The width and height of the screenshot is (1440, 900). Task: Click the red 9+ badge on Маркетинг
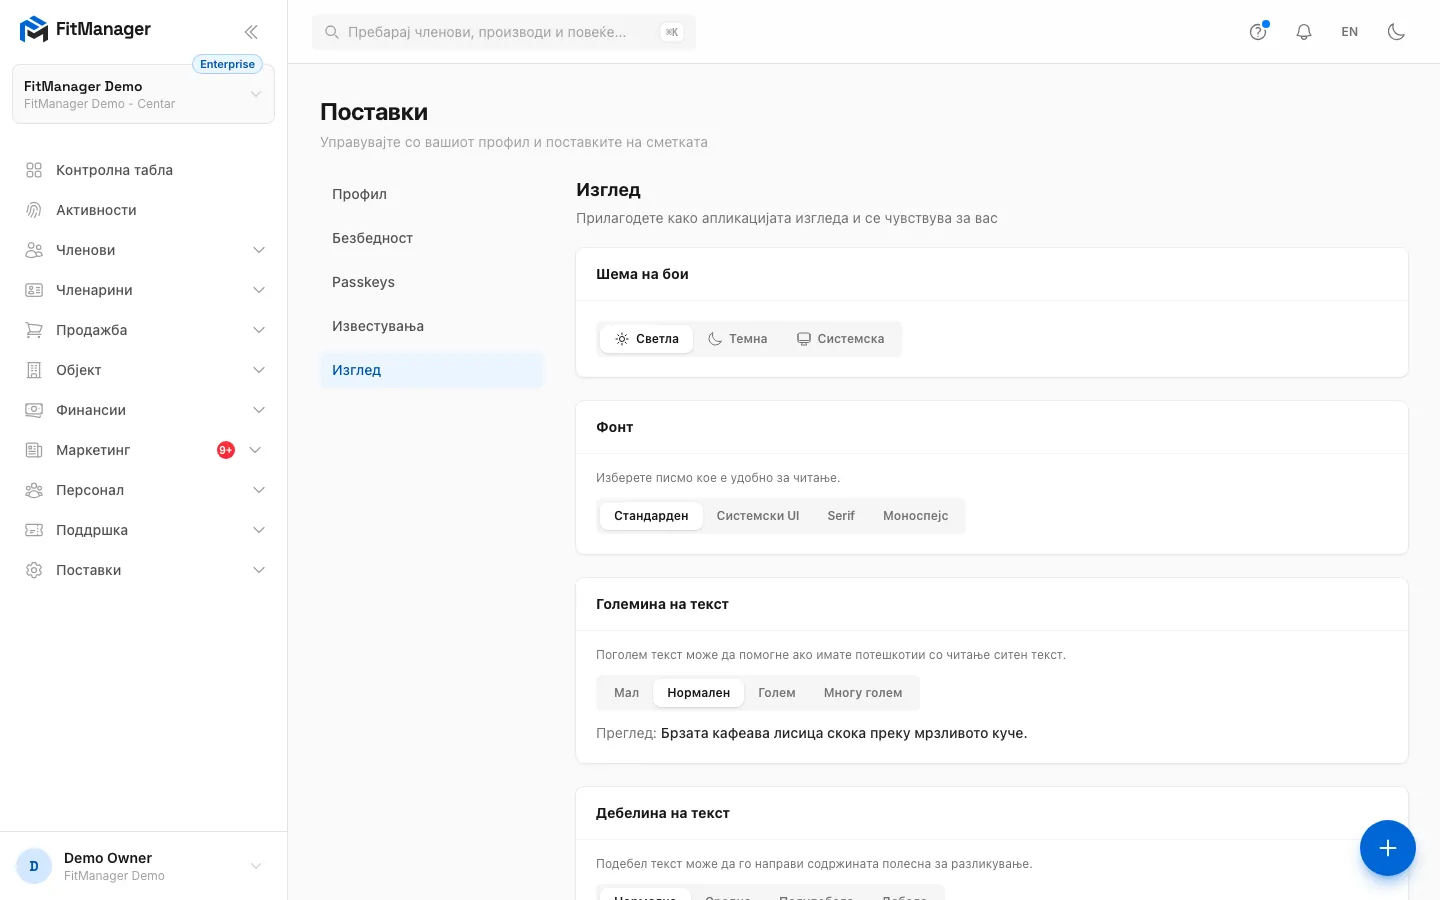[226, 450]
